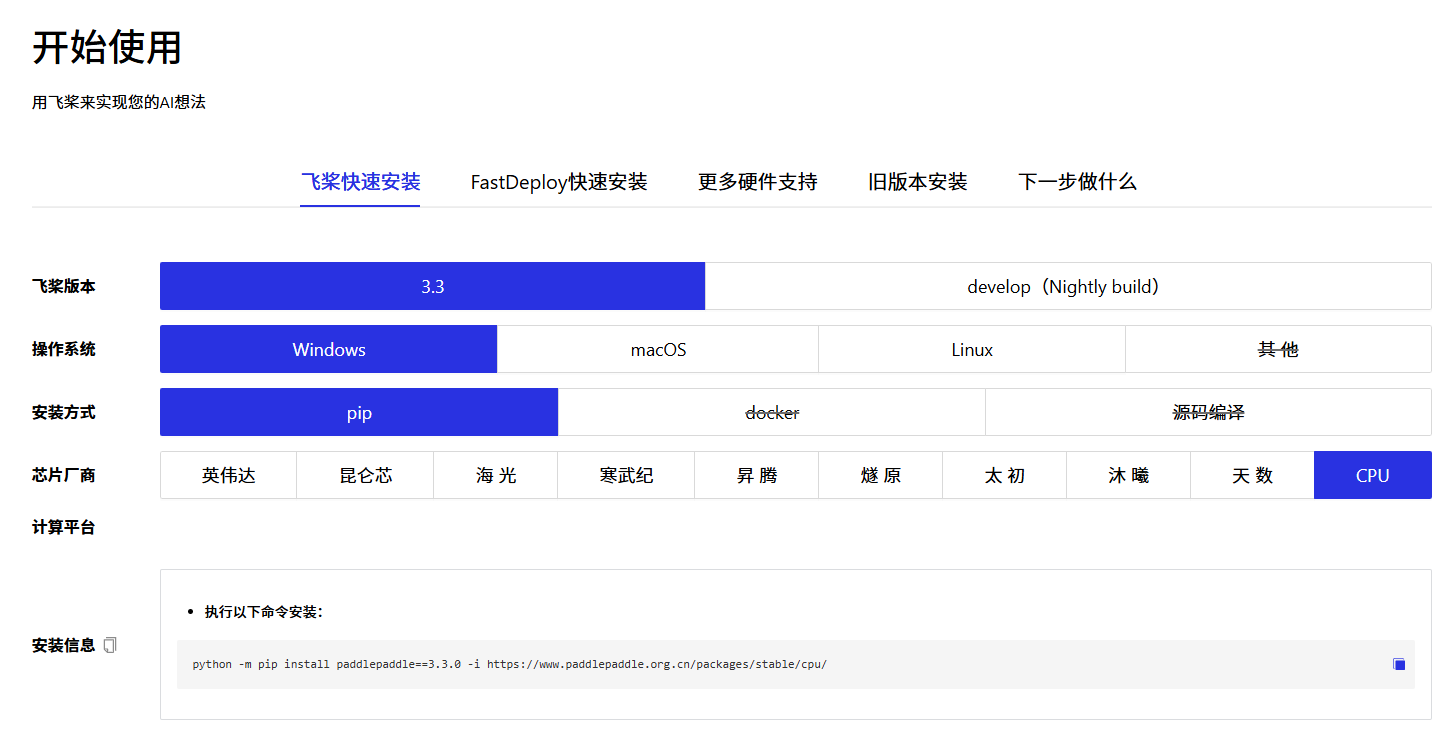Image resolution: width=1445 pixels, height=743 pixels.
Task: Choose macOS operating system
Action: [657, 349]
